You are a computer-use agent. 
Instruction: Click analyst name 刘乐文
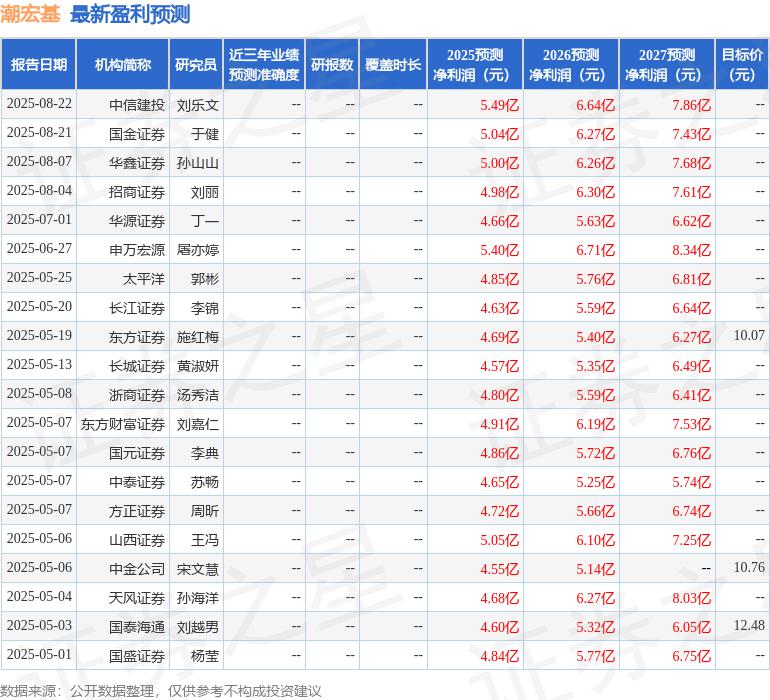(197, 104)
